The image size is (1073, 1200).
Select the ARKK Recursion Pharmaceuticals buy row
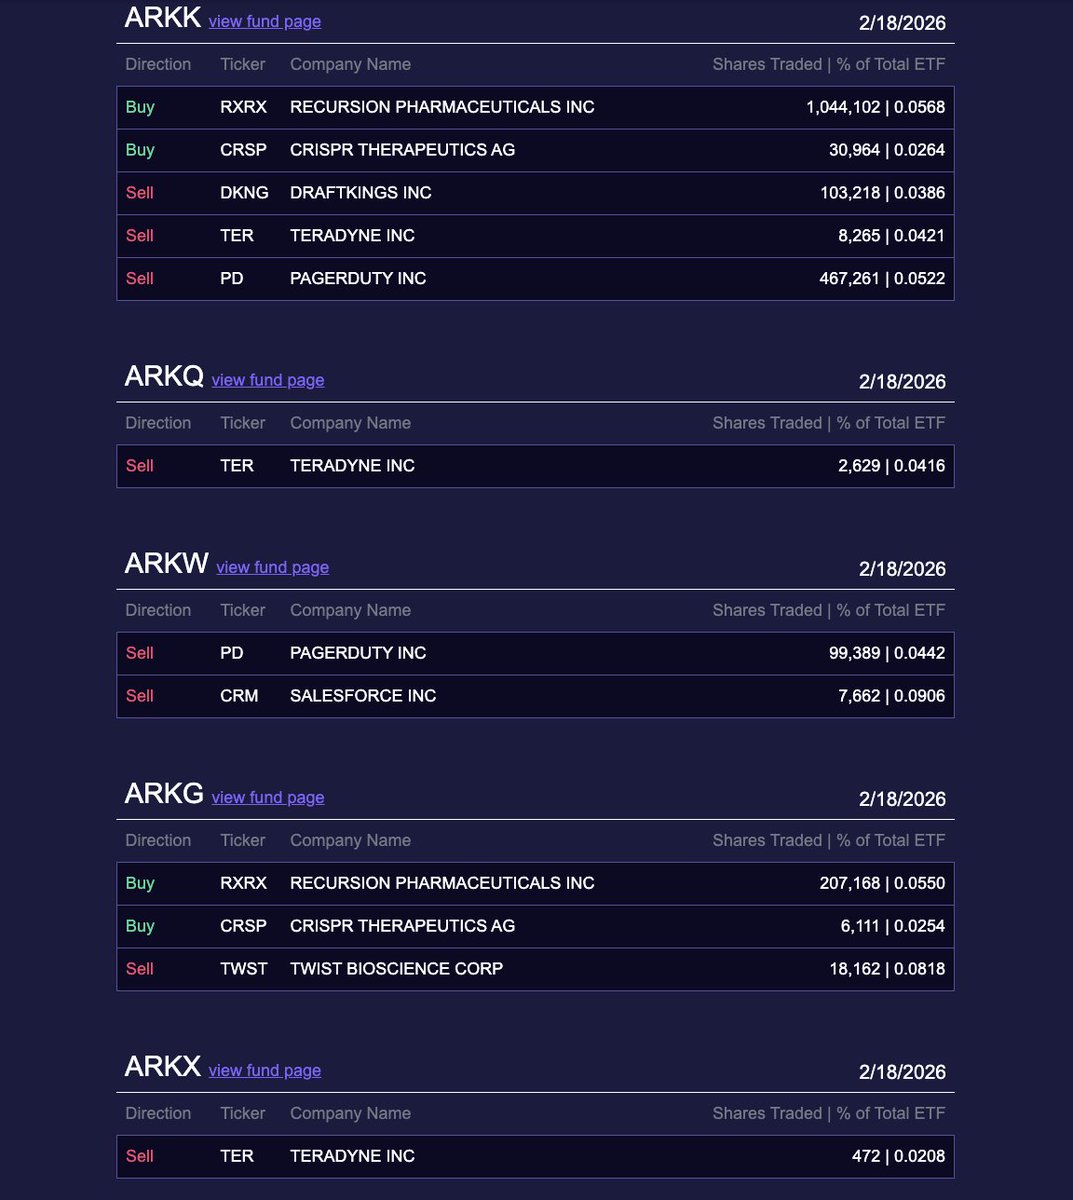click(x=535, y=107)
